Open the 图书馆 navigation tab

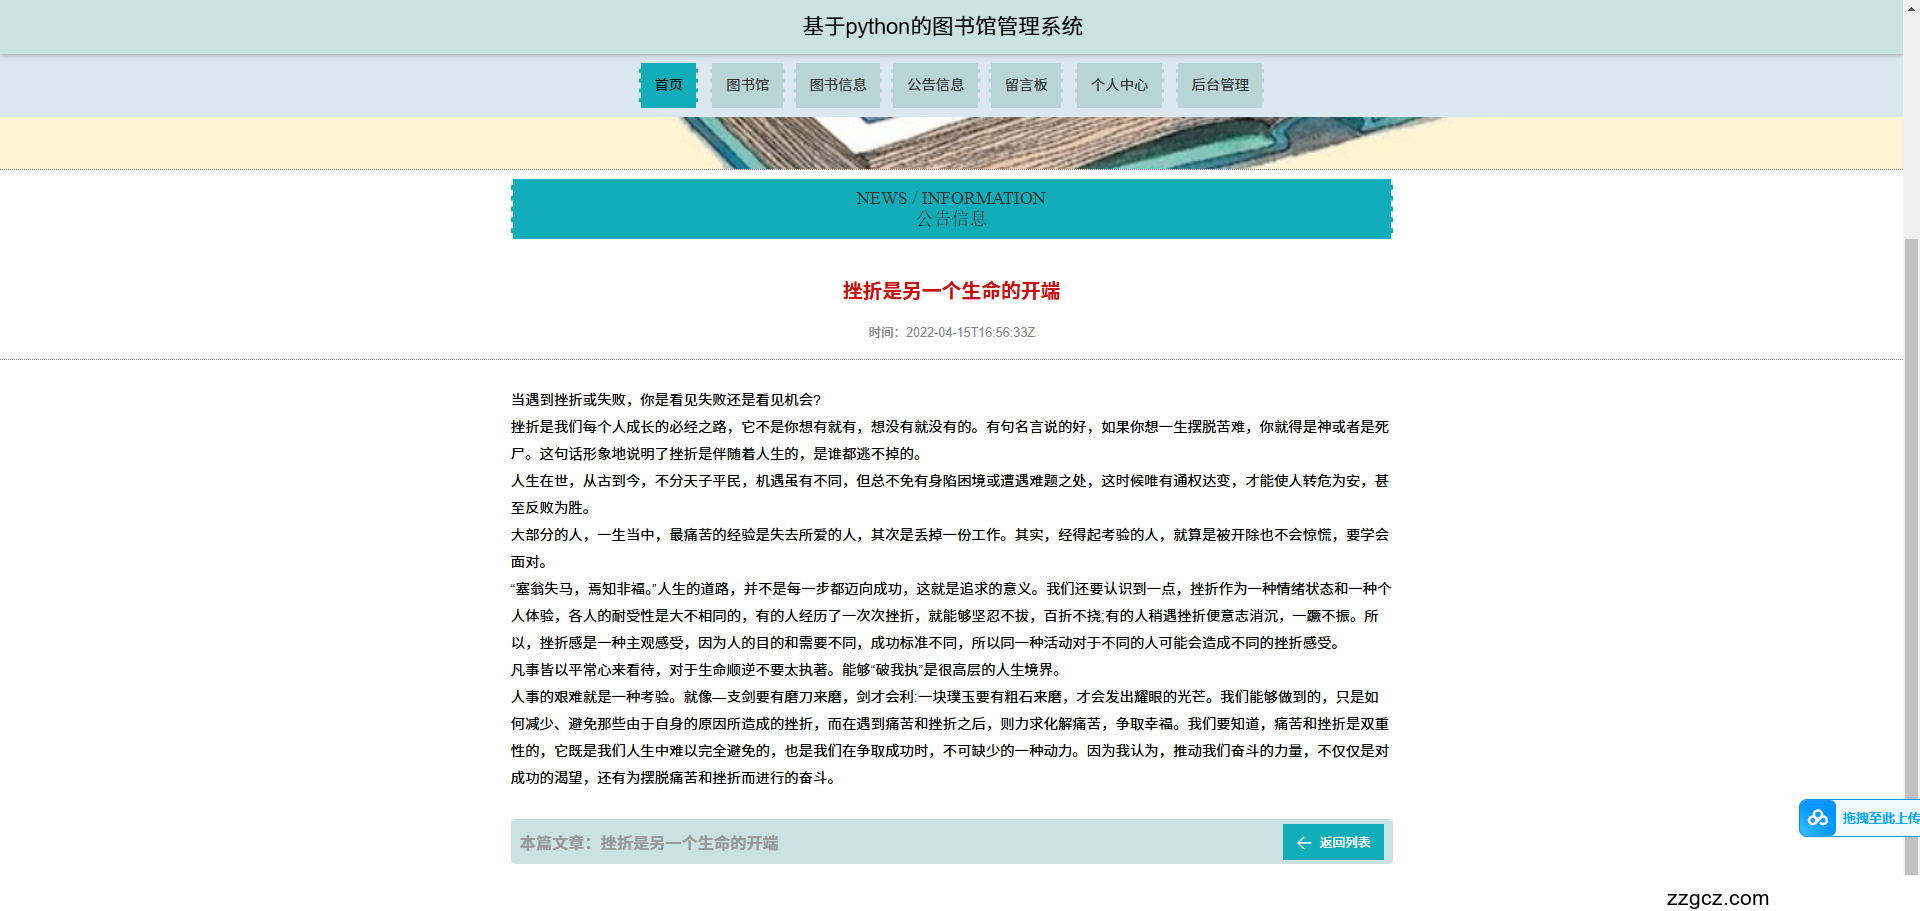747,85
